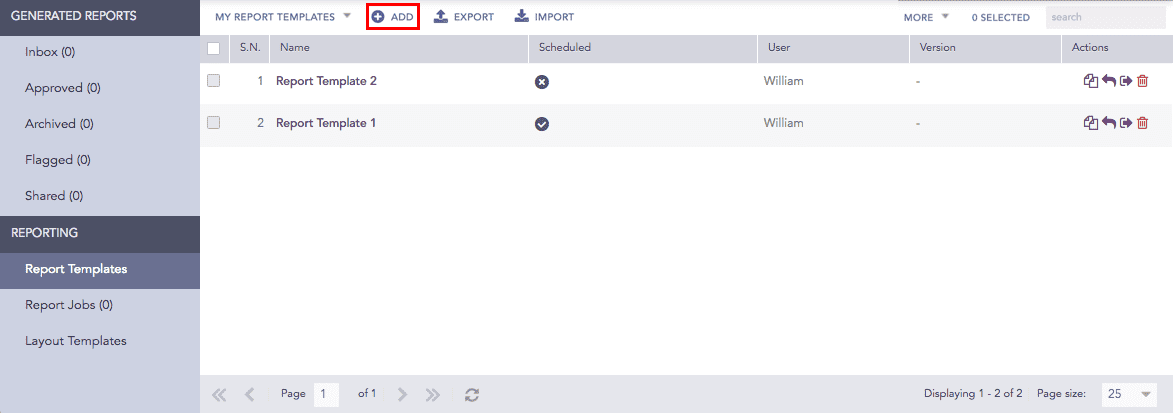Image resolution: width=1173 pixels, height=413 pixels.
Task: Toggle the select-all checkbox in the table header
Action: coord(213,48)
